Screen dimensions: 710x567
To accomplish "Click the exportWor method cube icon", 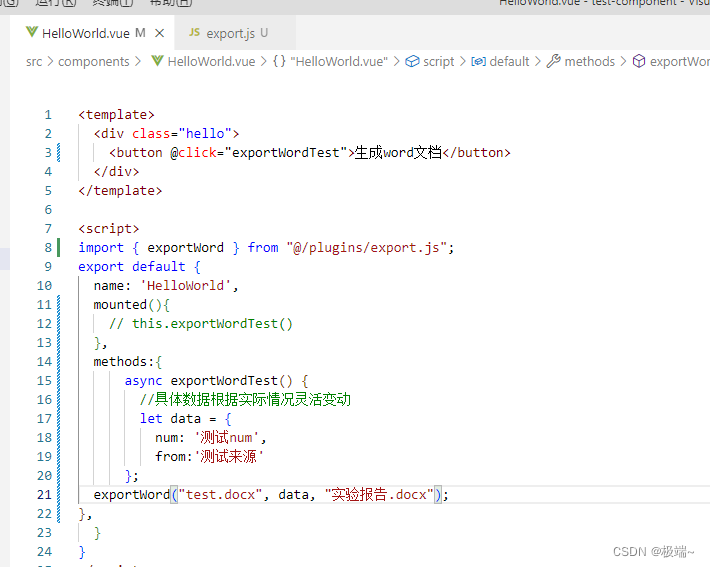I will pos(638,61).
